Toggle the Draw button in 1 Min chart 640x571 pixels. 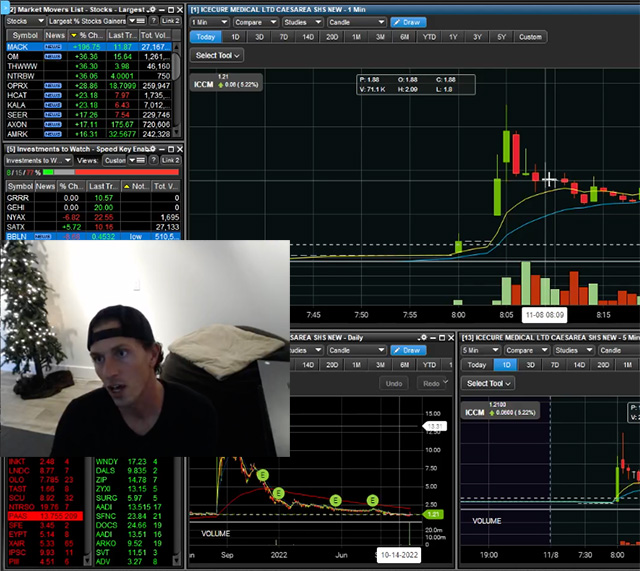[x=408, y=22]
